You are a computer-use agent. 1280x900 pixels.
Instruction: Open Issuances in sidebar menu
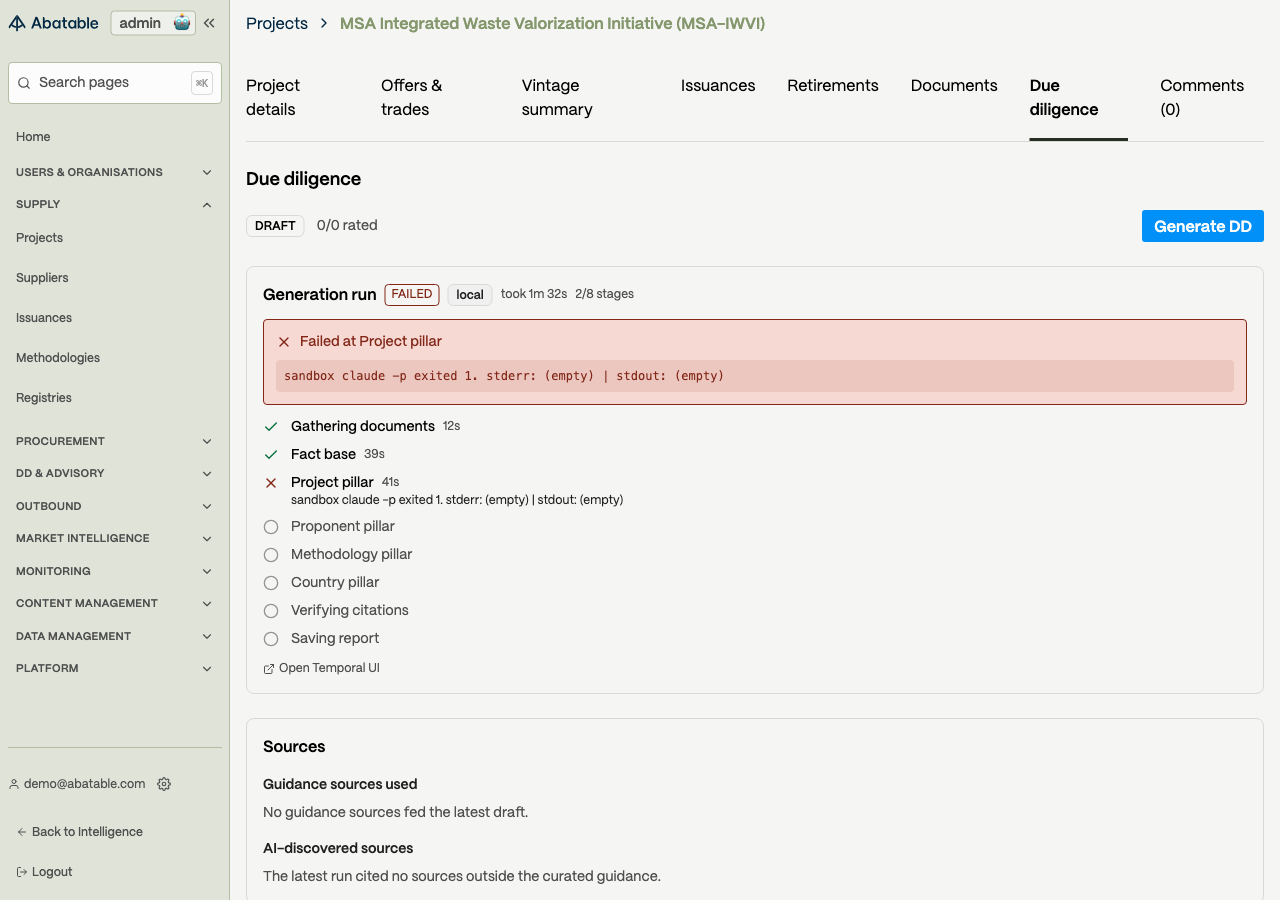coord(44,318)
